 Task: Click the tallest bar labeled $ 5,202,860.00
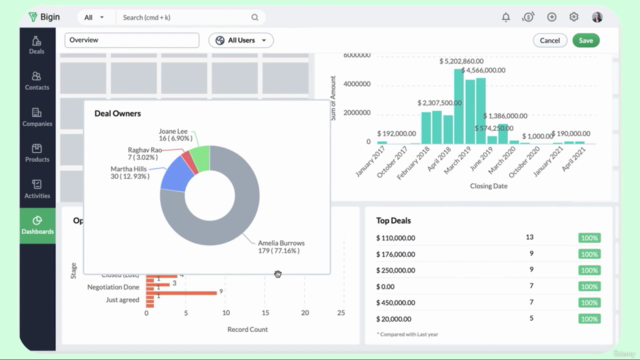(x=459, y=107)
